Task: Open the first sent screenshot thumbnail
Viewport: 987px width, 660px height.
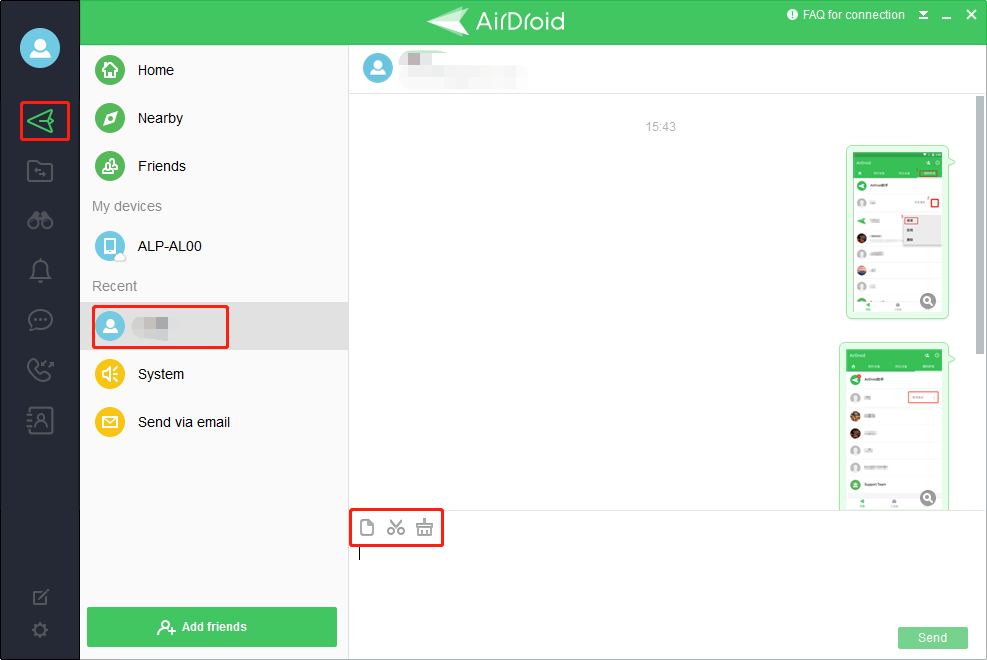Action: click(898, 232)
